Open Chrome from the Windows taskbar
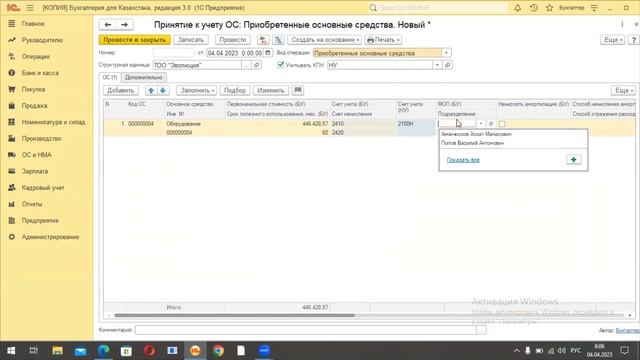This screenshot has height=360, width=640. 218,351
